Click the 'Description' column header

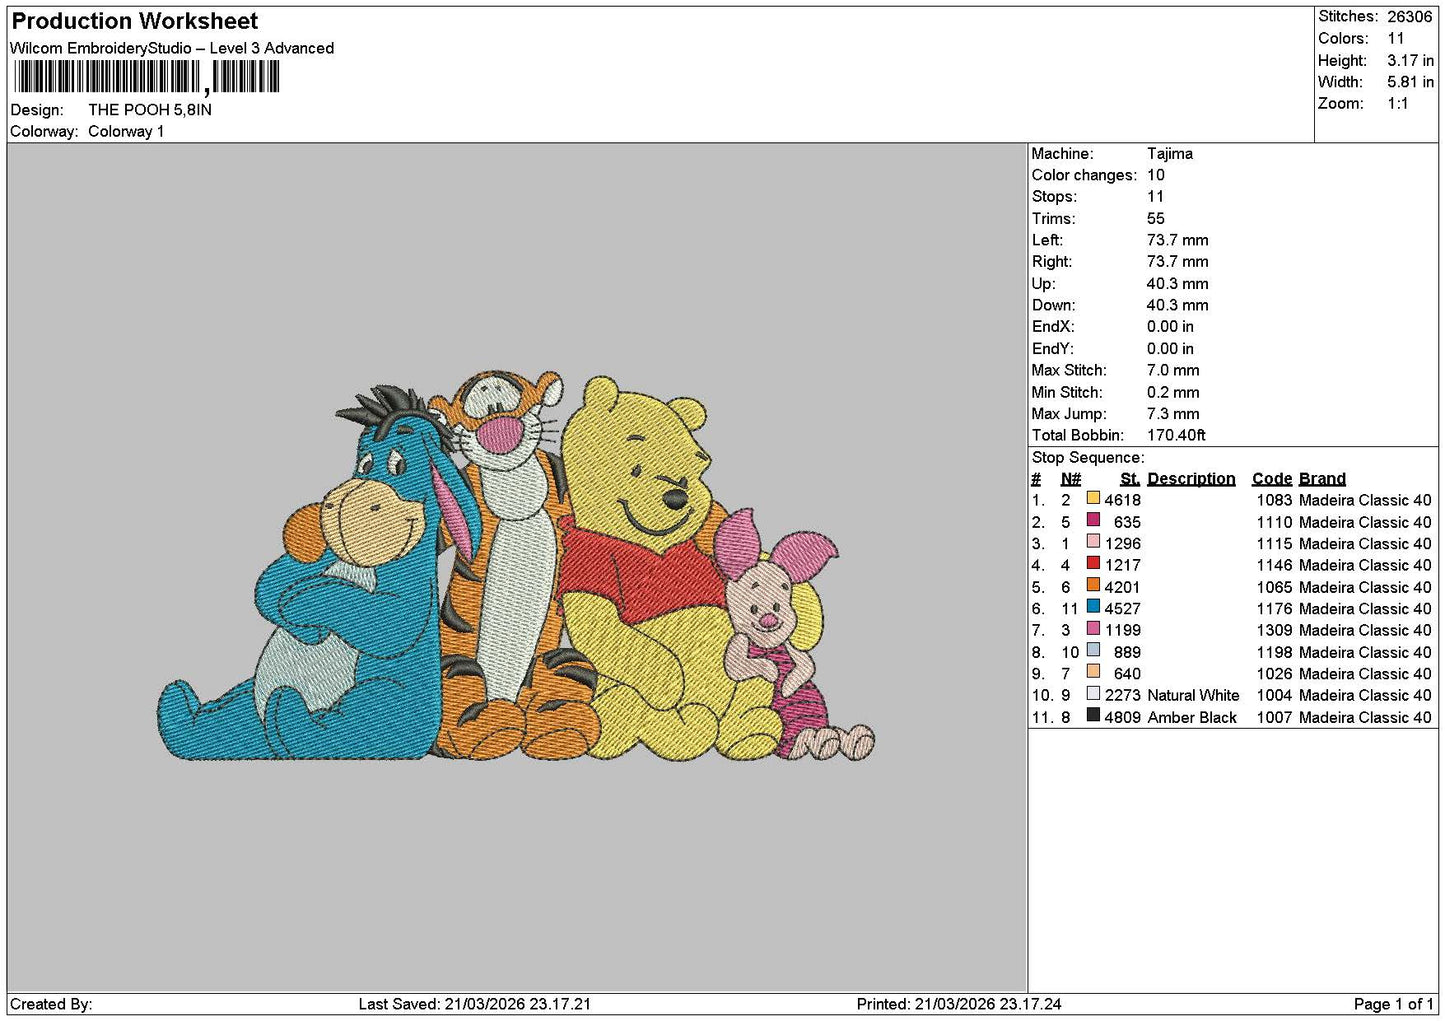[1191, 479]
